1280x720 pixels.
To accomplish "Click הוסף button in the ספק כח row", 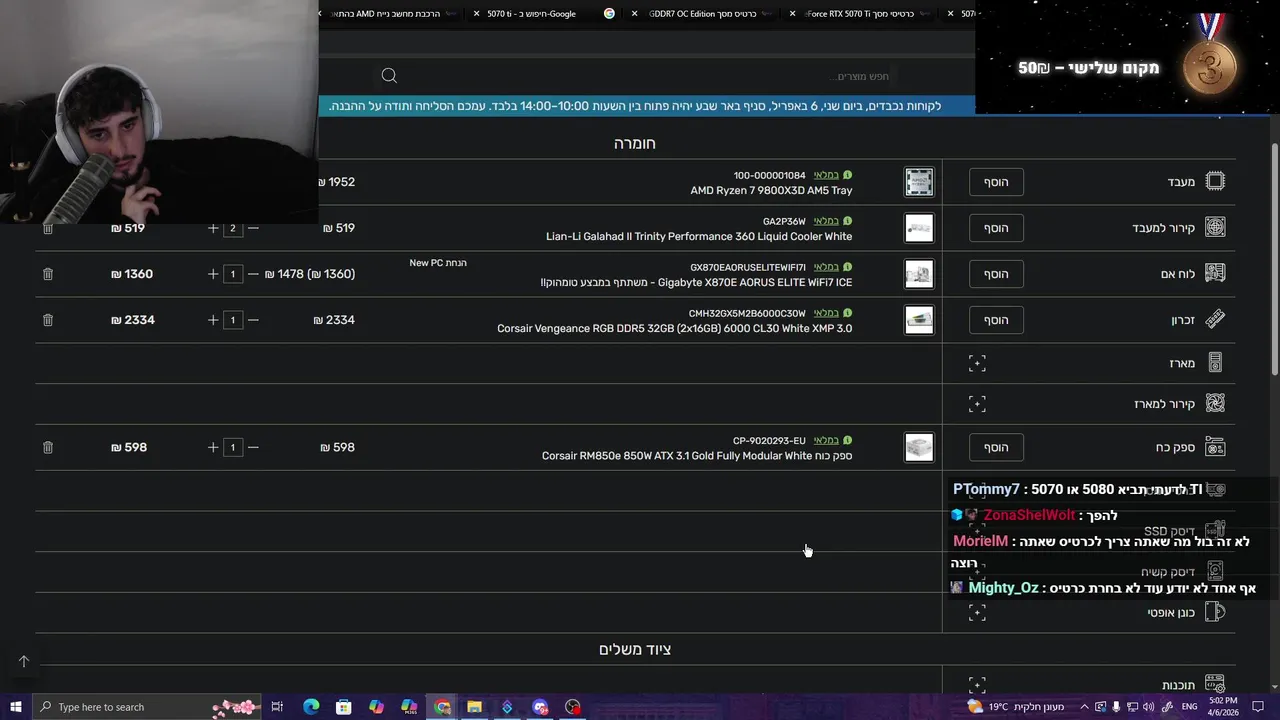I will pyautogui.click(x=996, y=447).
